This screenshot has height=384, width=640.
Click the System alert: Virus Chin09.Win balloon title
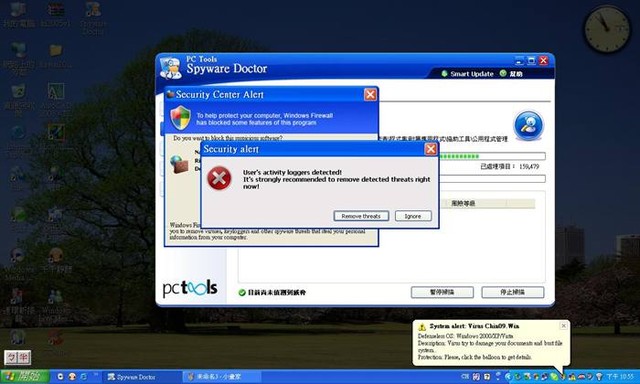pyautogui.click(x=474, y=326)
